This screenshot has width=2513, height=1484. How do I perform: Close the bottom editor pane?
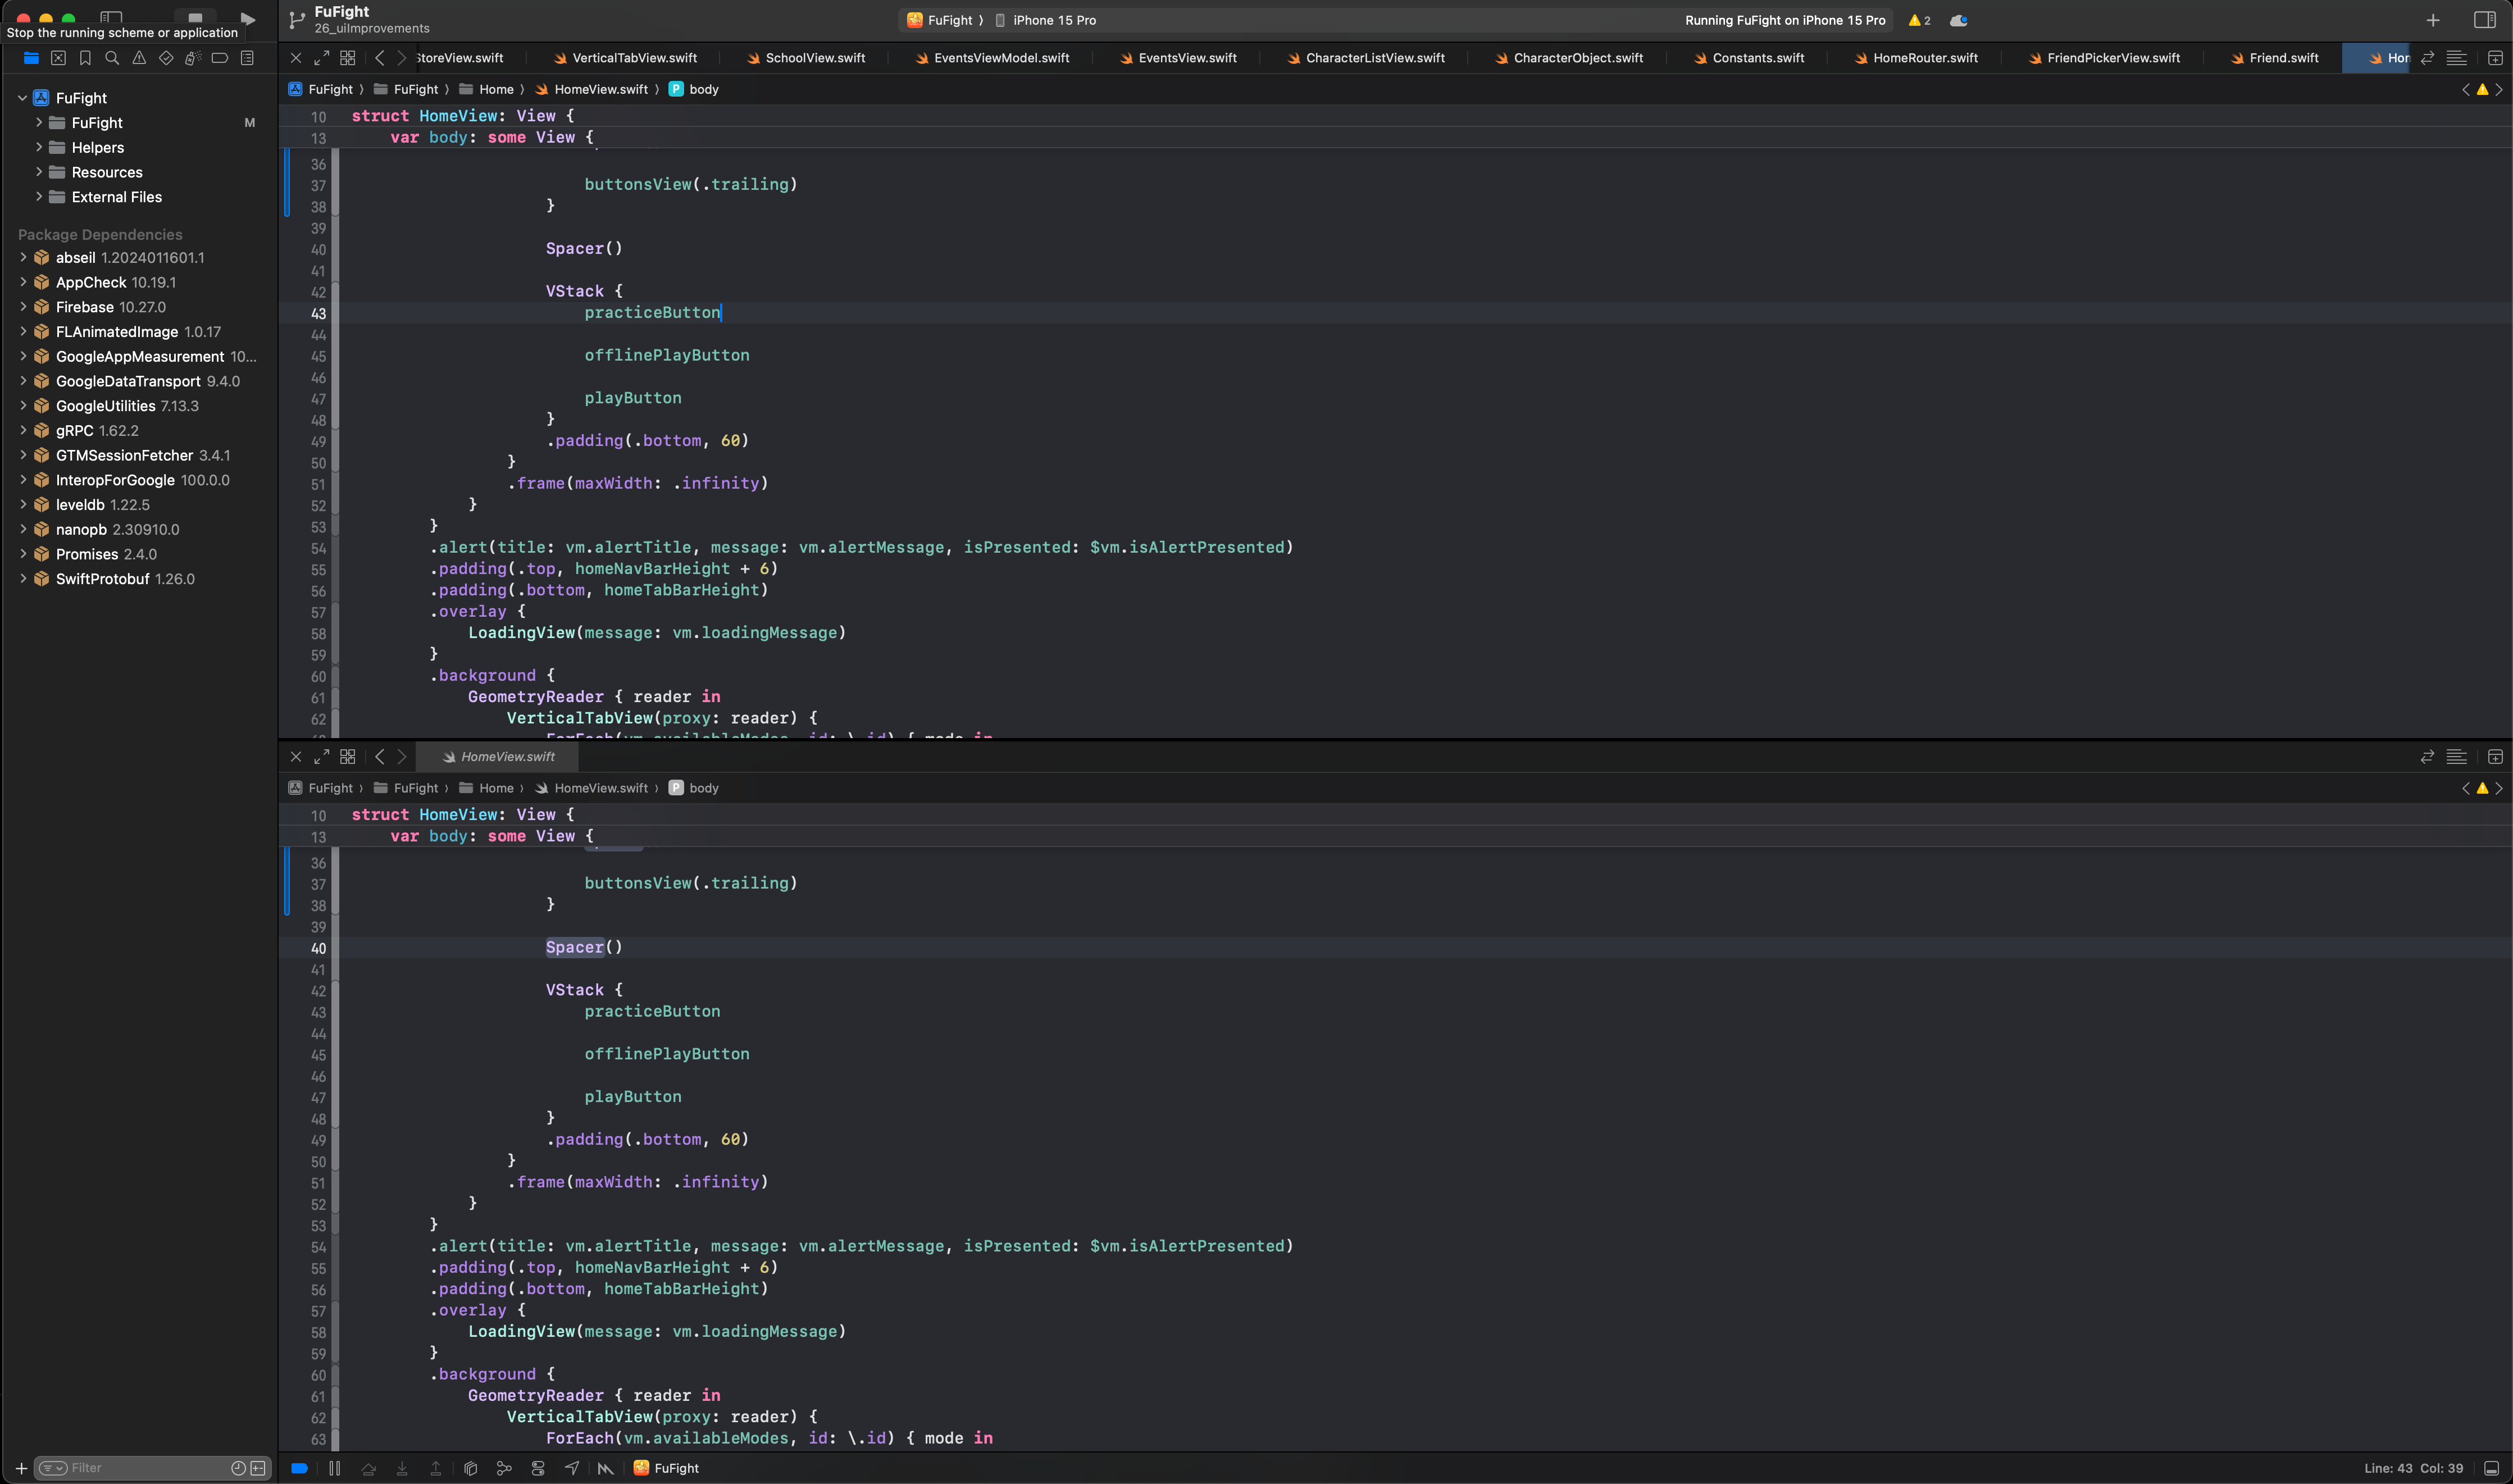[296, 757]
